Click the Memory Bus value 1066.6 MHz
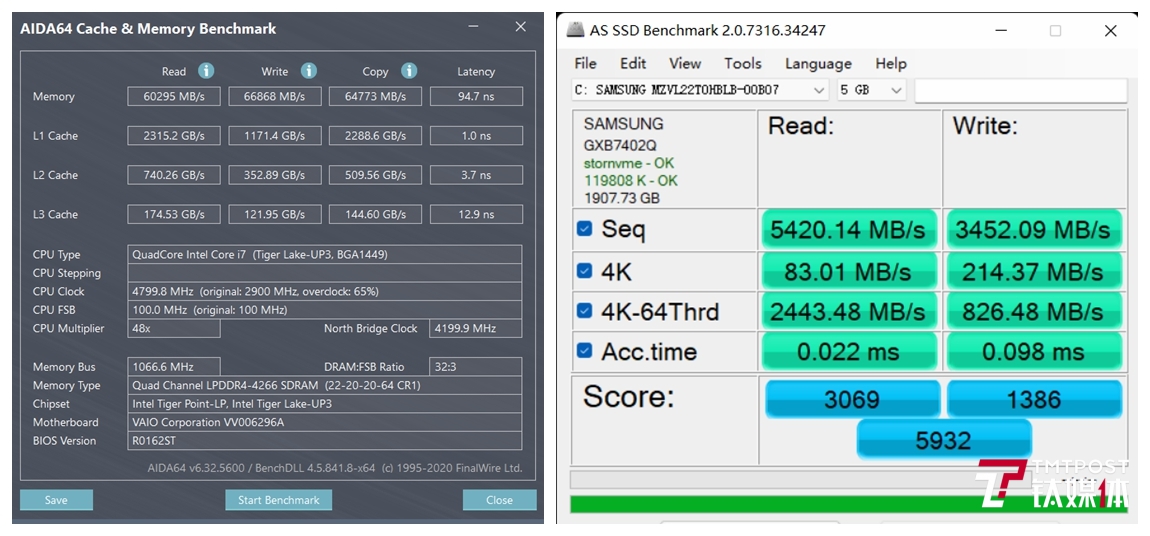 coord(174,367)
